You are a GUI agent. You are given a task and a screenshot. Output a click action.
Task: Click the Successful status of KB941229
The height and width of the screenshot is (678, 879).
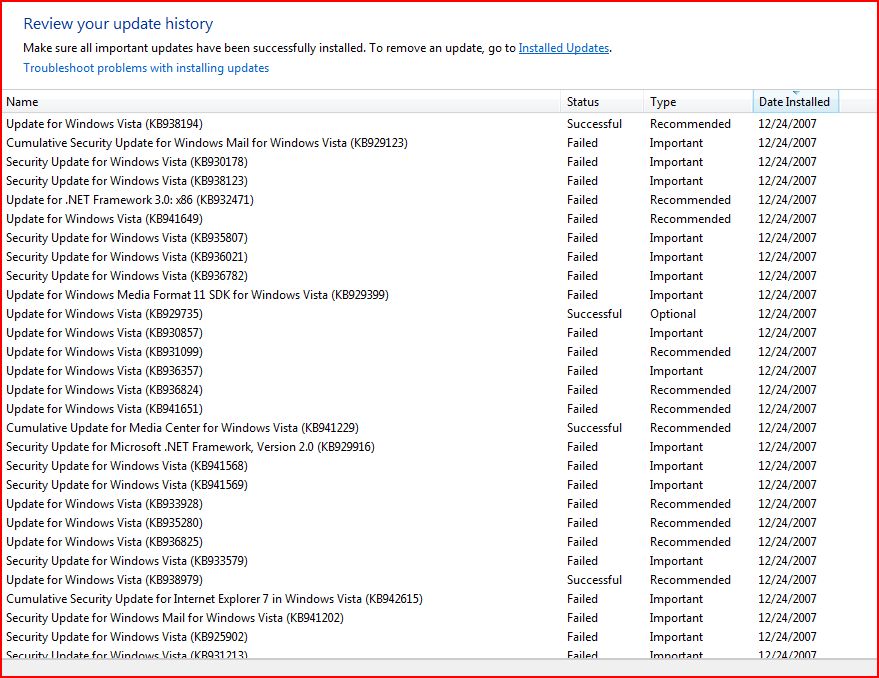[594, 428]
